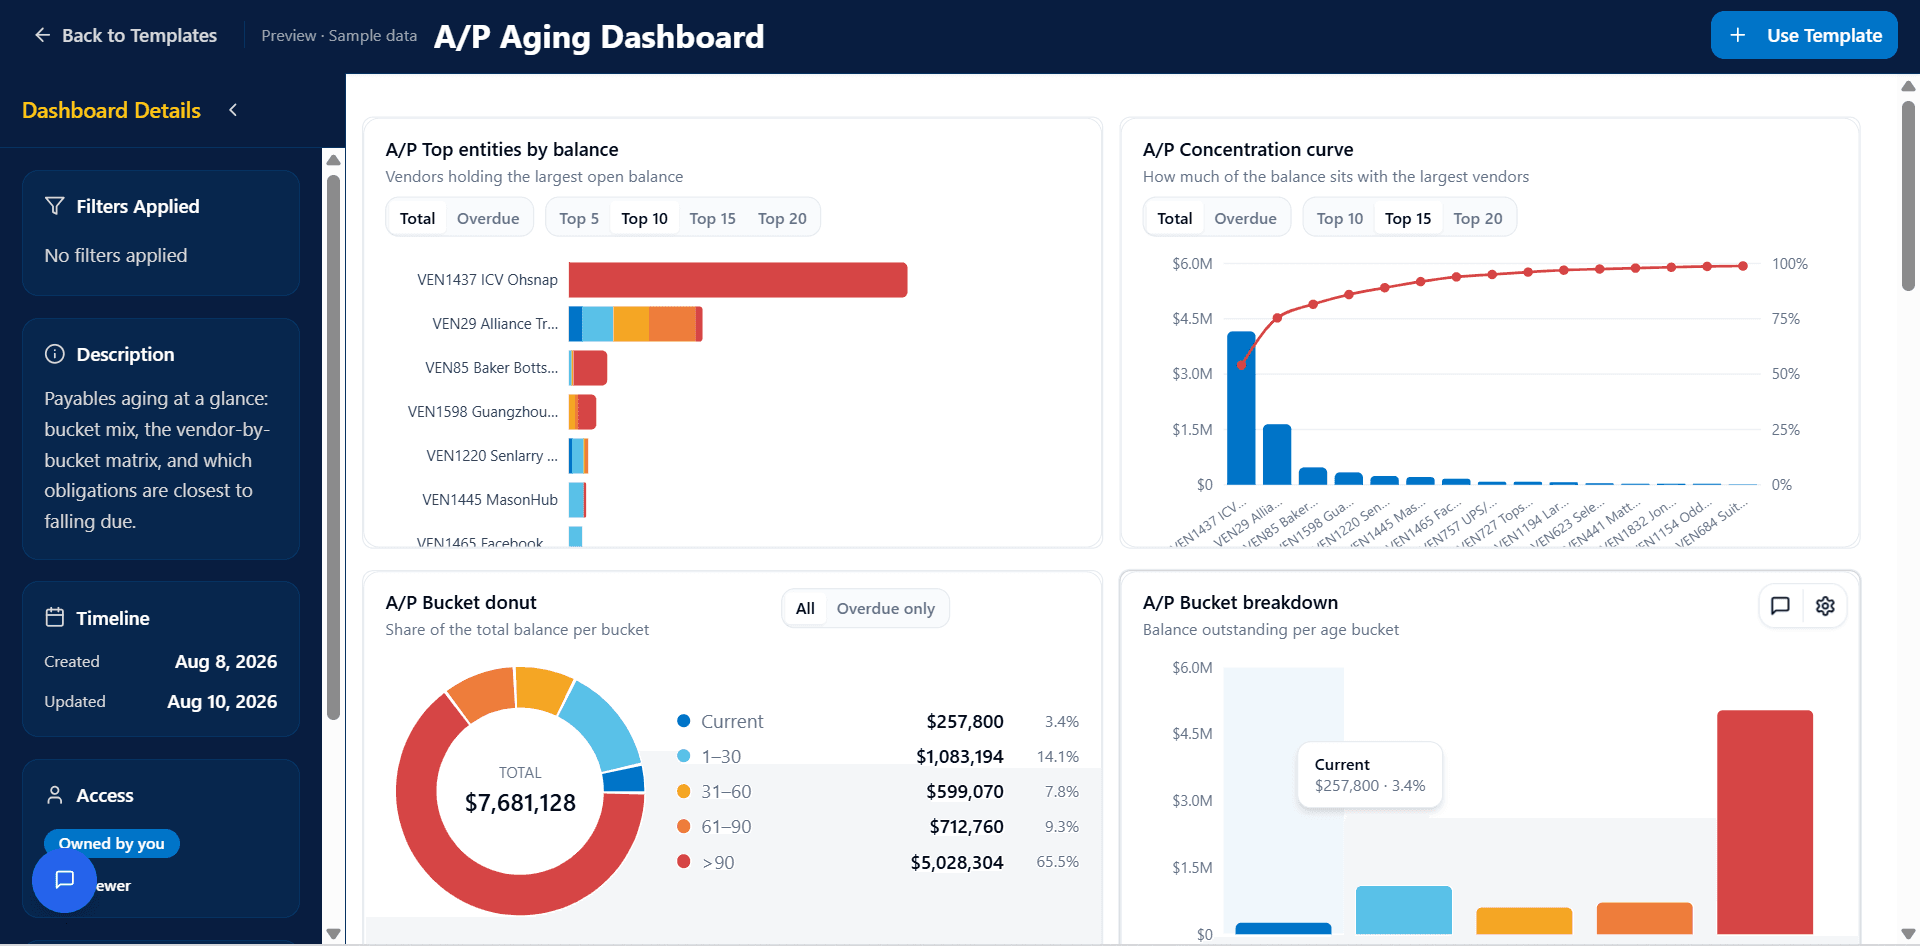Click the Access person icon
The image size is (1920, 946).
(55, 795)
